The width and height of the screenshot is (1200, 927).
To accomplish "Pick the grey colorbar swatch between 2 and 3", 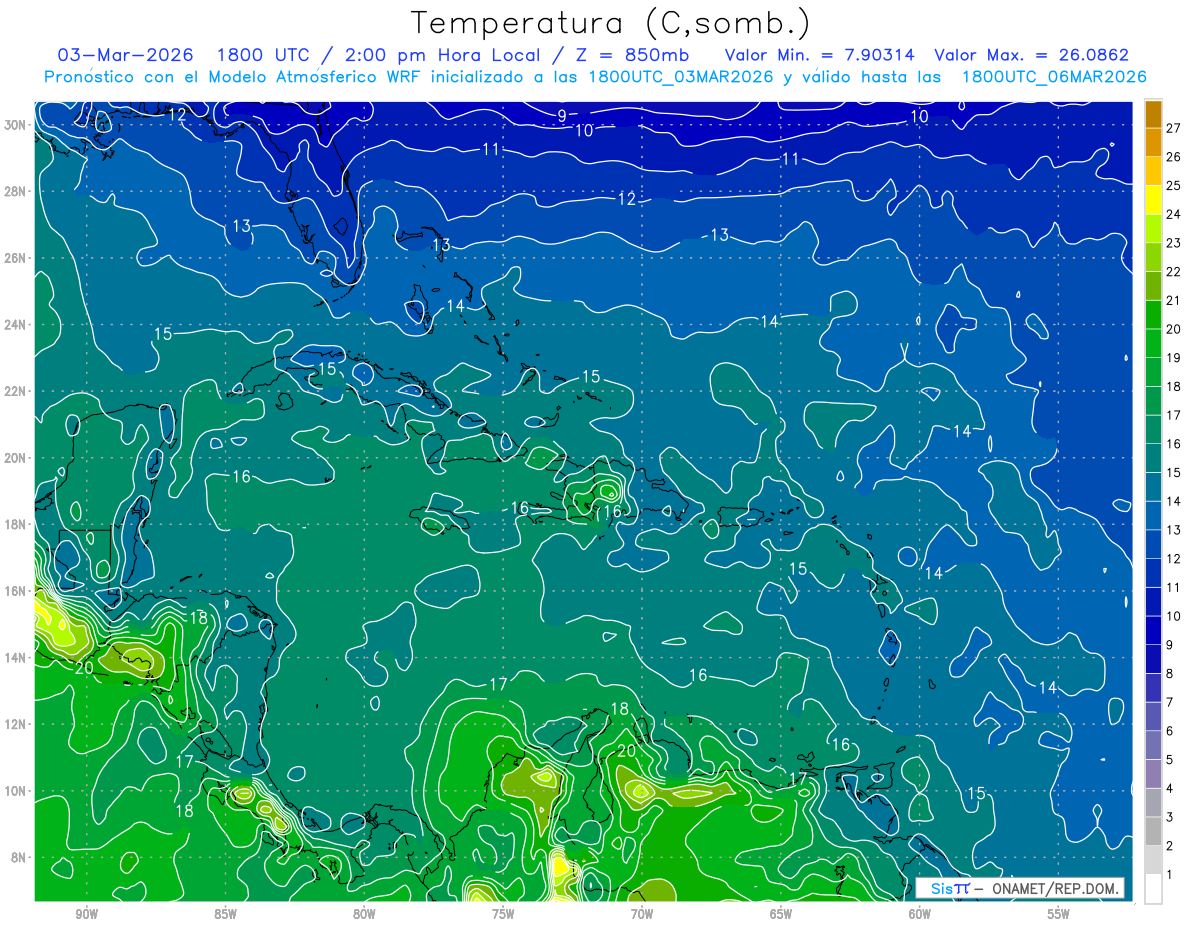I will tap(1153, 831).
